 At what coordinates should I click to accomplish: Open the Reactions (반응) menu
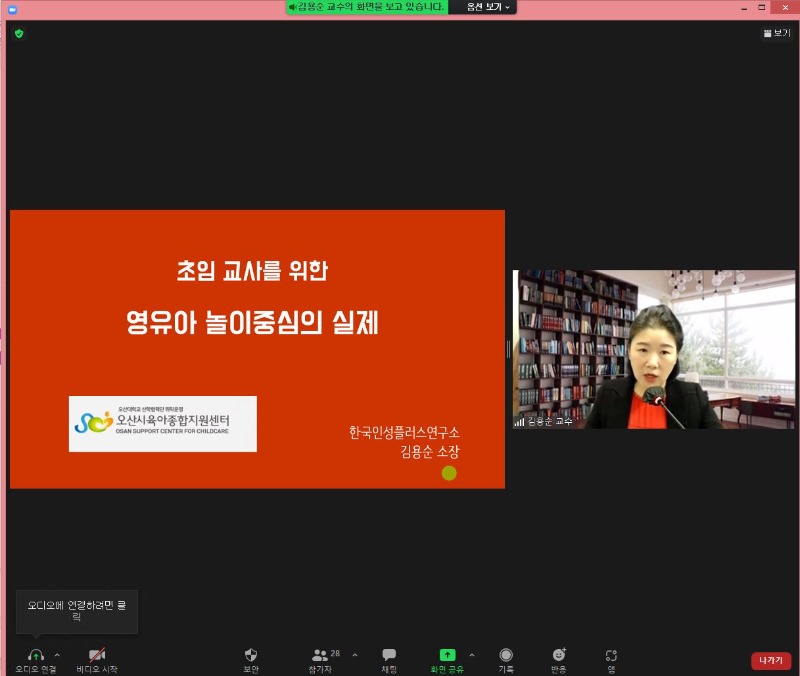[558, 656]
